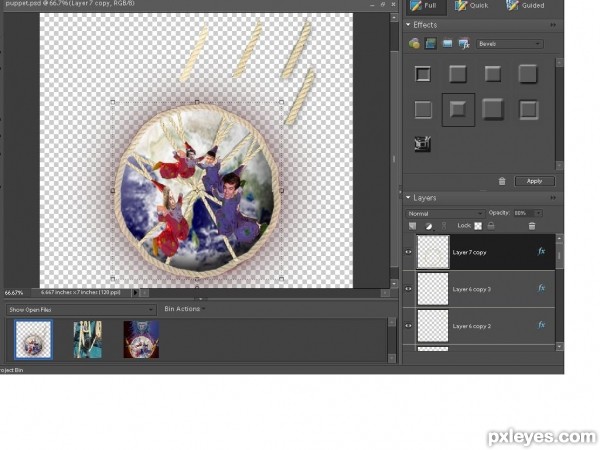Choose the third bevel style in second row
The height and width of the screenshot is (450, 600).
click(493, 109)
